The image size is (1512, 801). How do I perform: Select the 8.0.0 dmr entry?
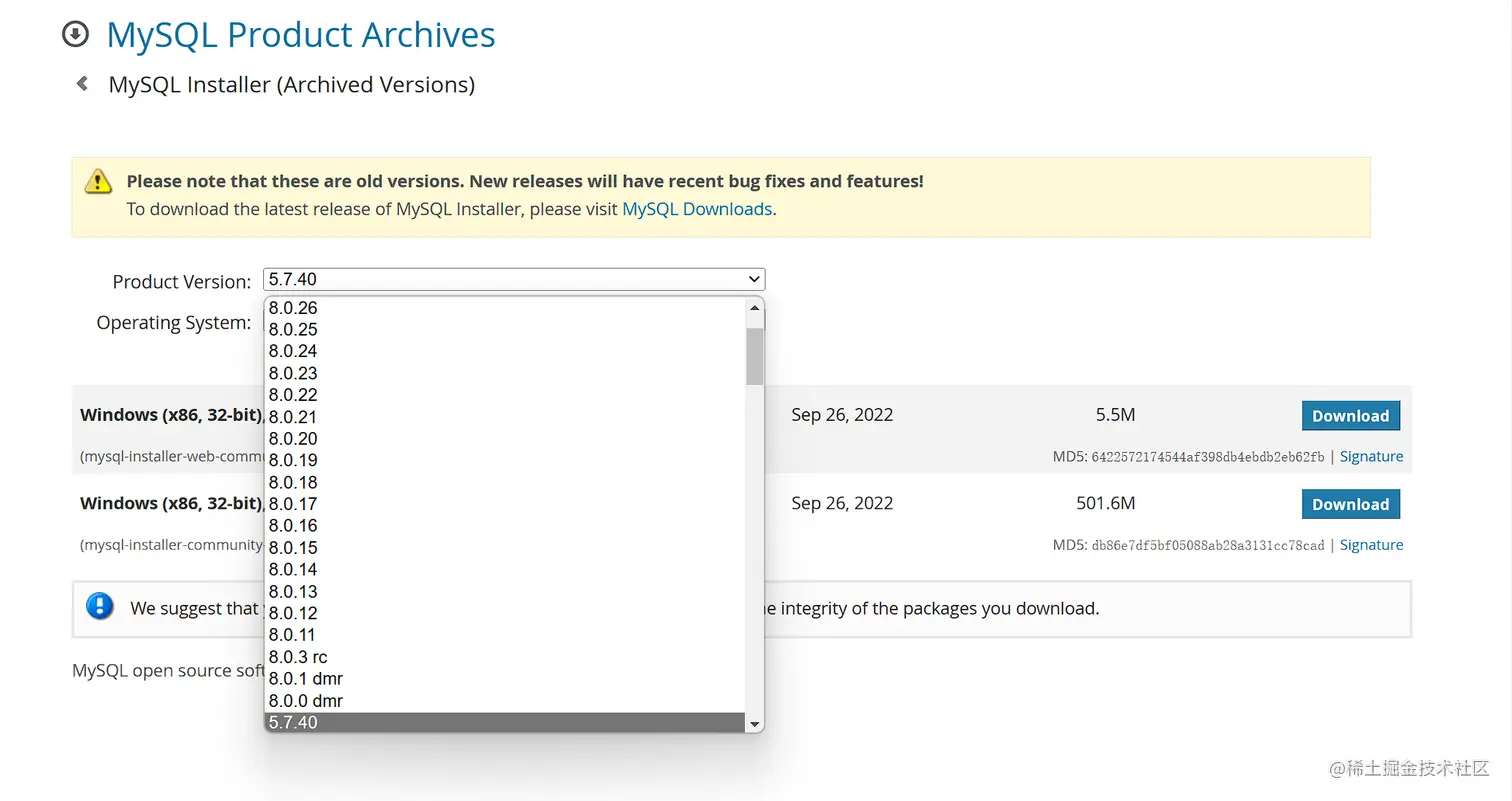click(505, 701)
